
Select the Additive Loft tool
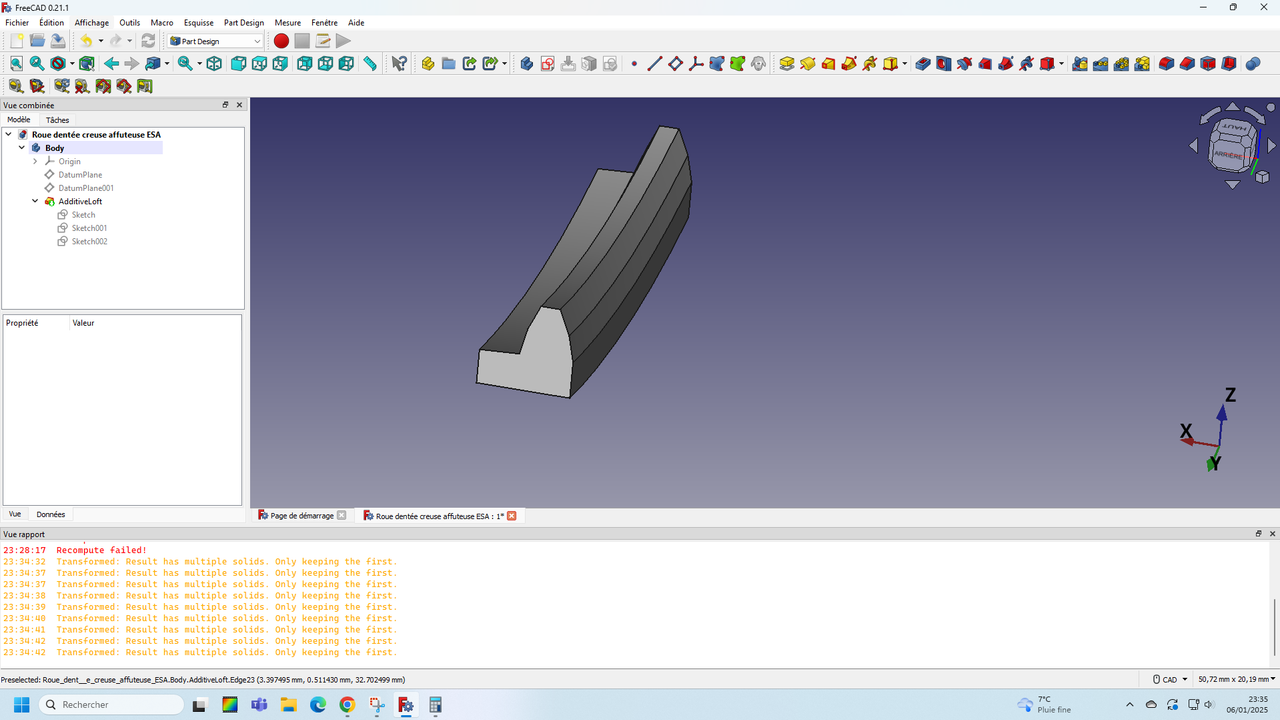click(x=828, y=64)
